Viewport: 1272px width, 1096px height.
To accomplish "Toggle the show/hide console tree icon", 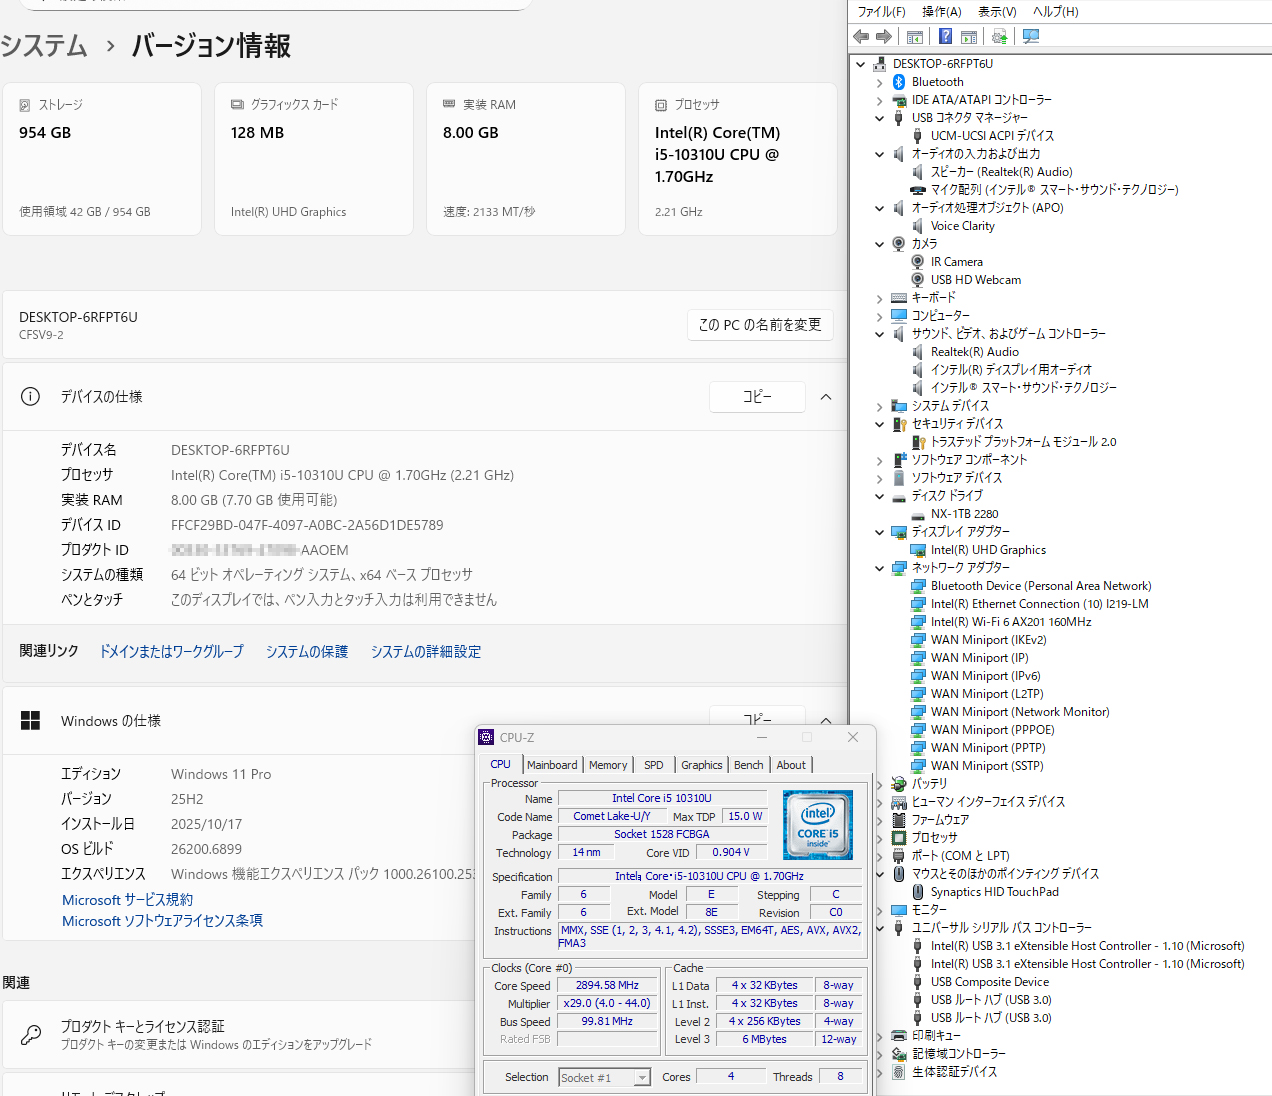I will [914, 37].
